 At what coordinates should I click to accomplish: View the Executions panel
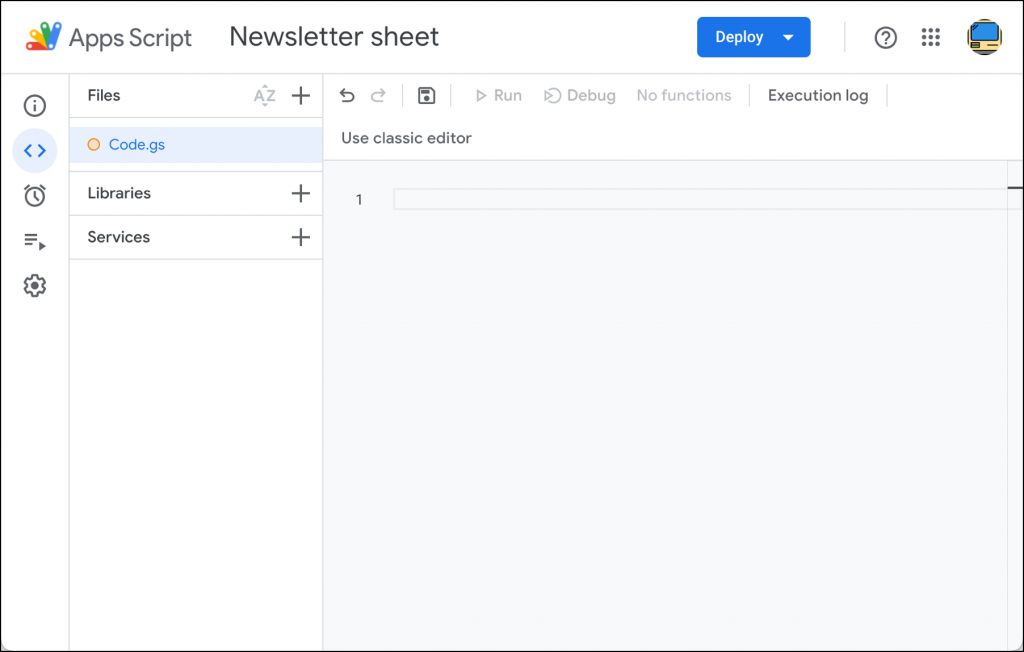pyautogui.click(x=35, y=240)
